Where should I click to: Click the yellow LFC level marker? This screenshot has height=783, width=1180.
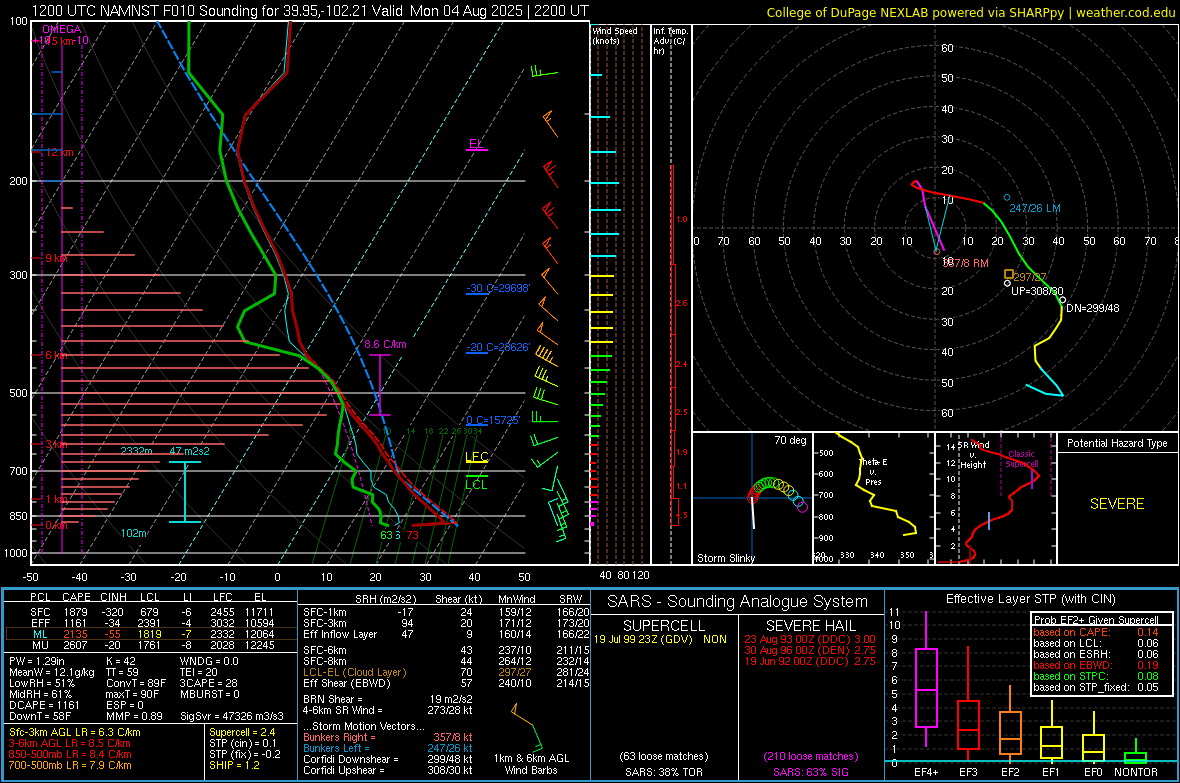pyautogui.click(x=477, y=456)
